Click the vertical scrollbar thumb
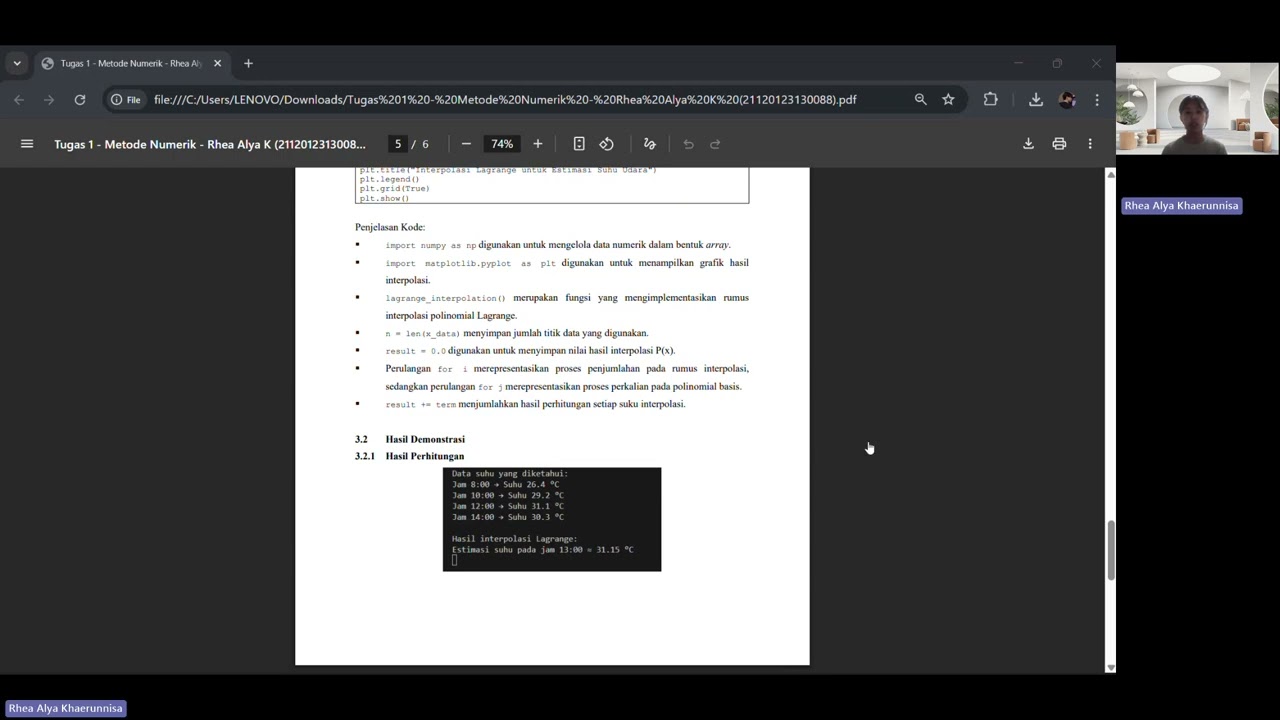Image resolution: width=1280 pixels, height=720 pixels. tap(1110, 550)
